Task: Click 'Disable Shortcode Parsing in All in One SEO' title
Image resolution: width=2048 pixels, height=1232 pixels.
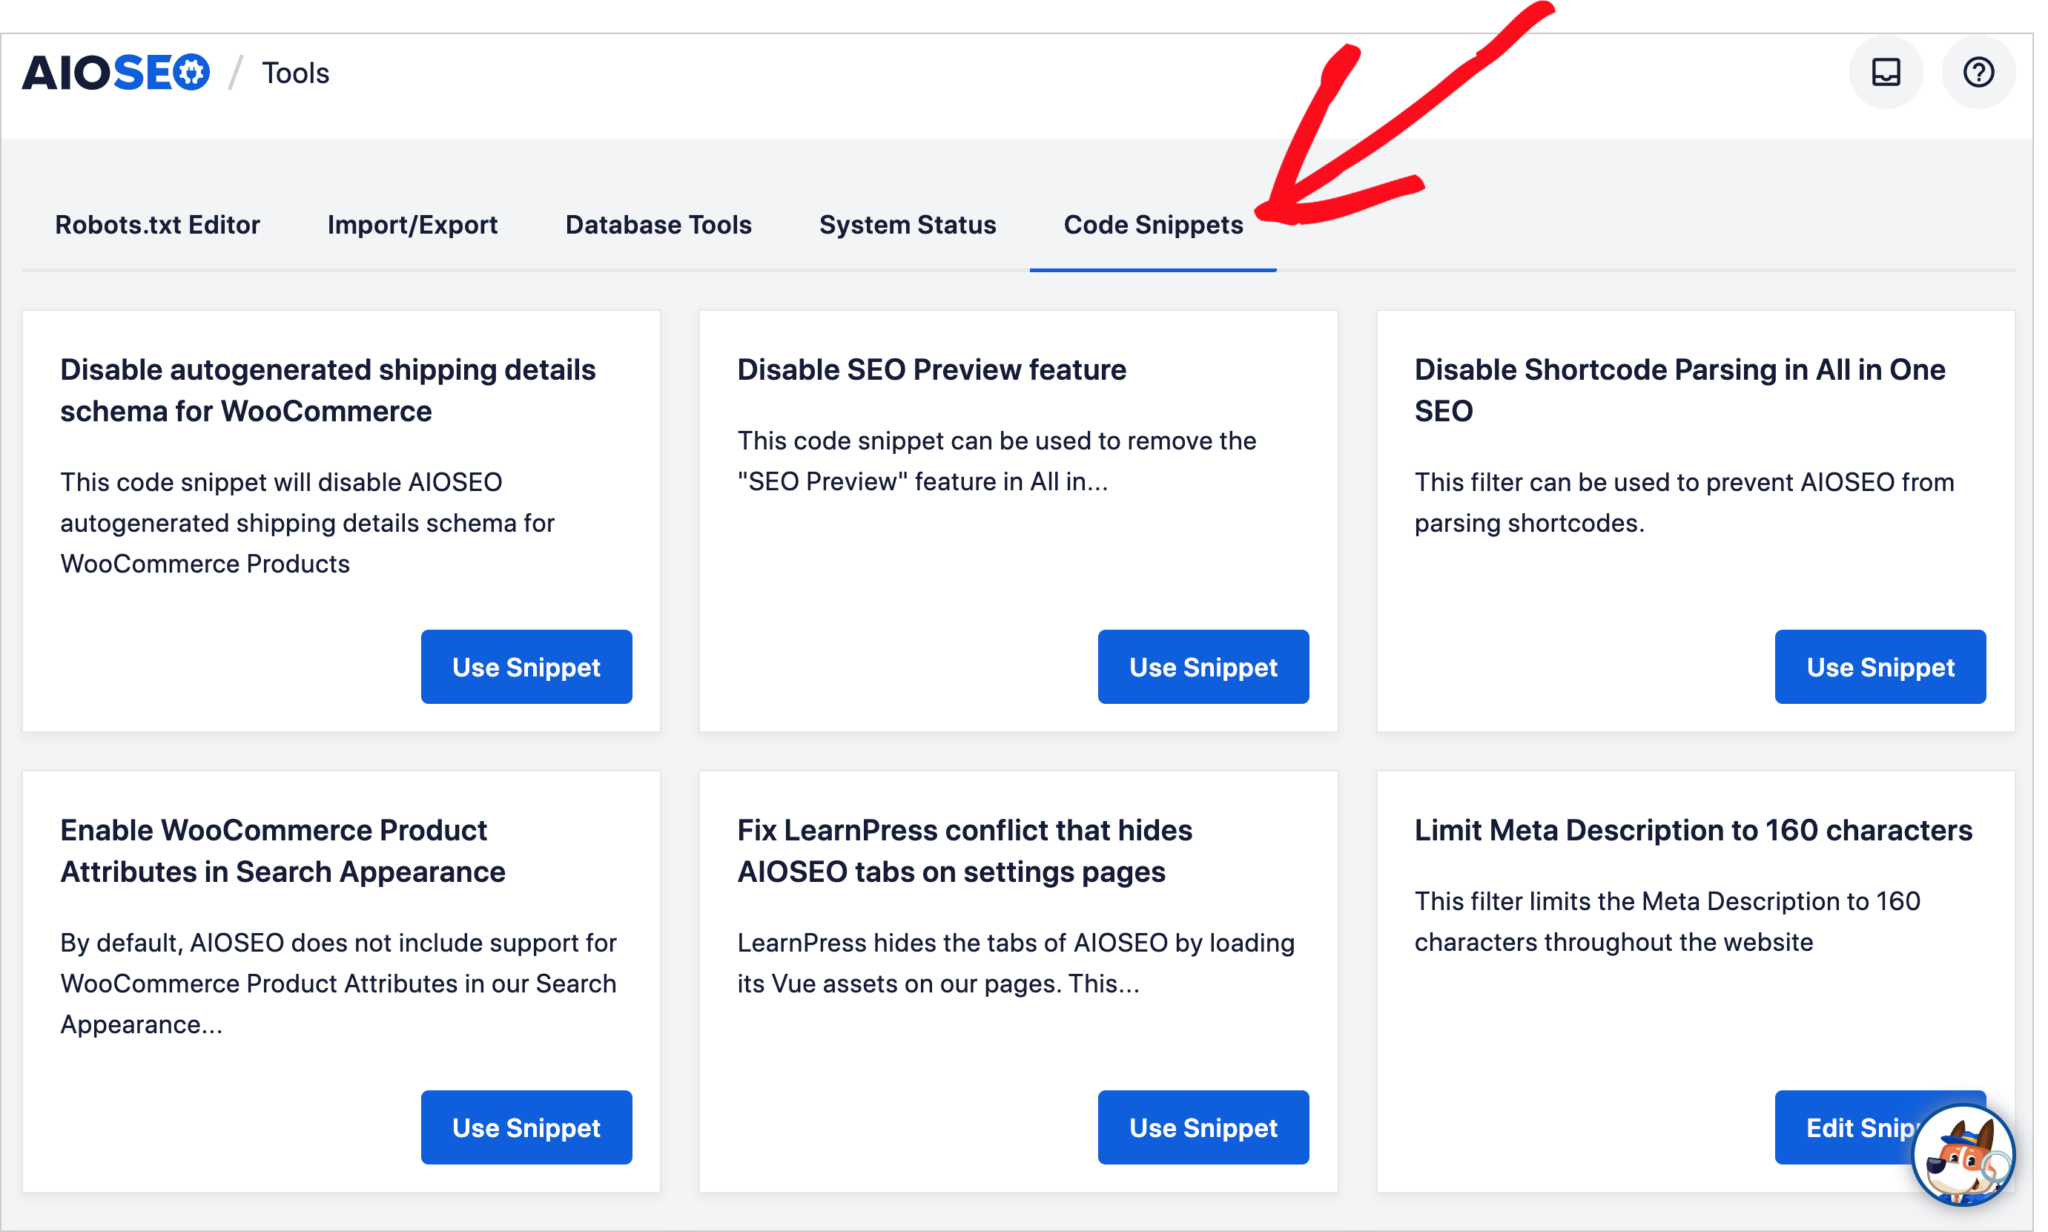Action: pyautogui.click(x=1679, y=390)
